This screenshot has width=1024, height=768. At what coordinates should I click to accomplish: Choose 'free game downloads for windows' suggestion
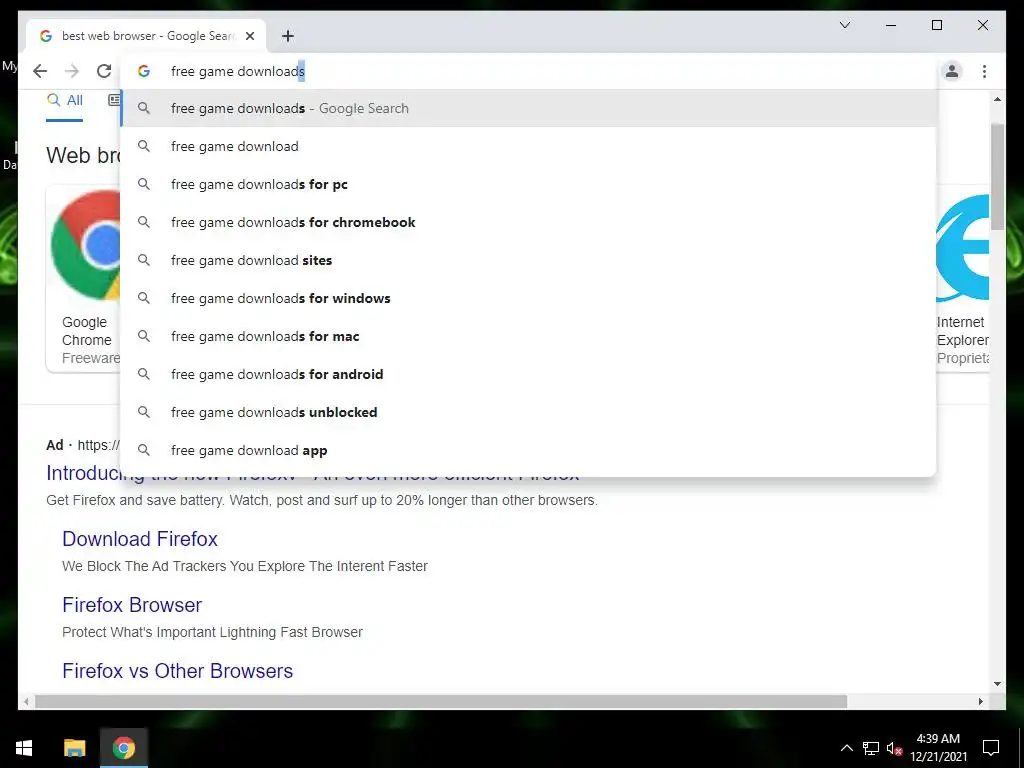pyautogui.click(x=528, y=298)
